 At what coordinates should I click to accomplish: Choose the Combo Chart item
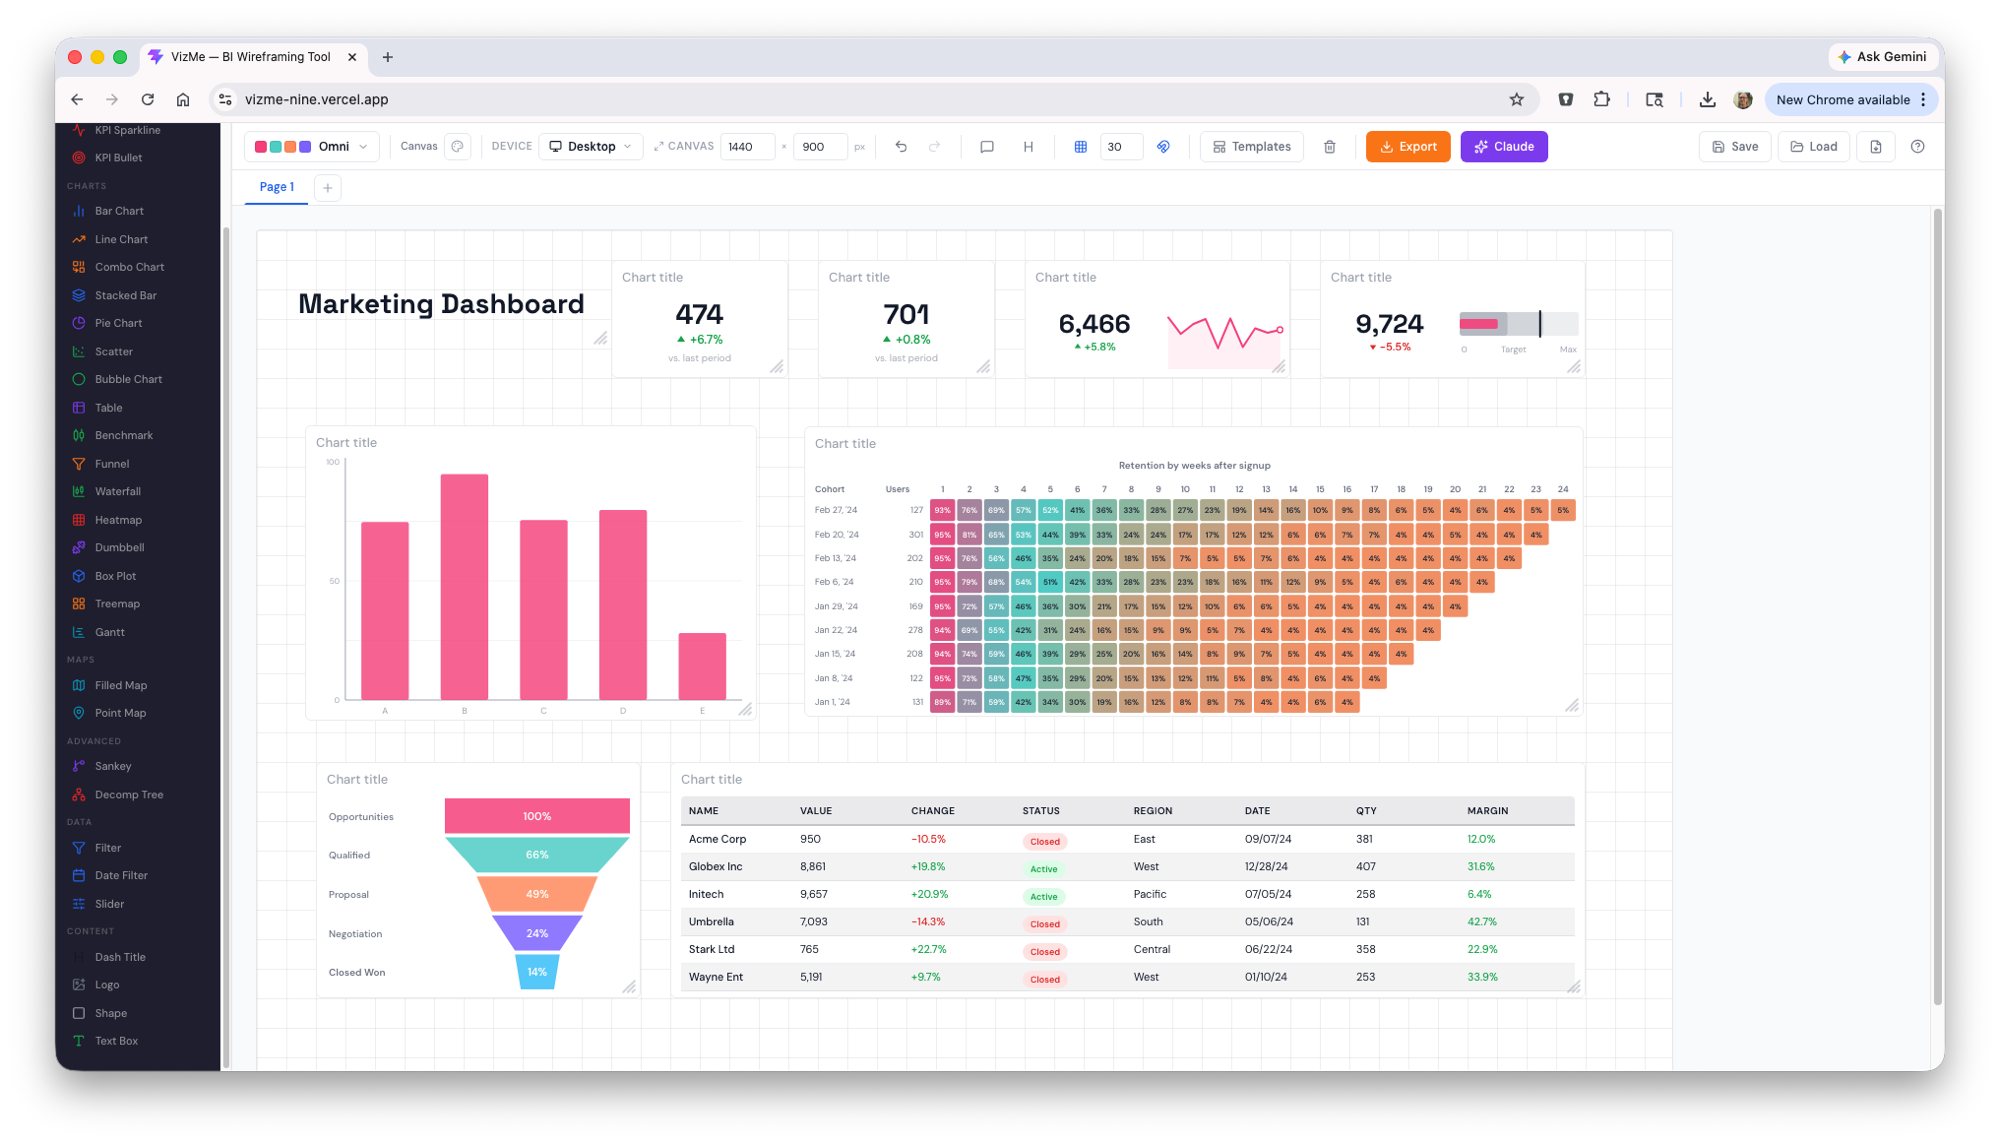pyautogui.click(x=129, y=267)
